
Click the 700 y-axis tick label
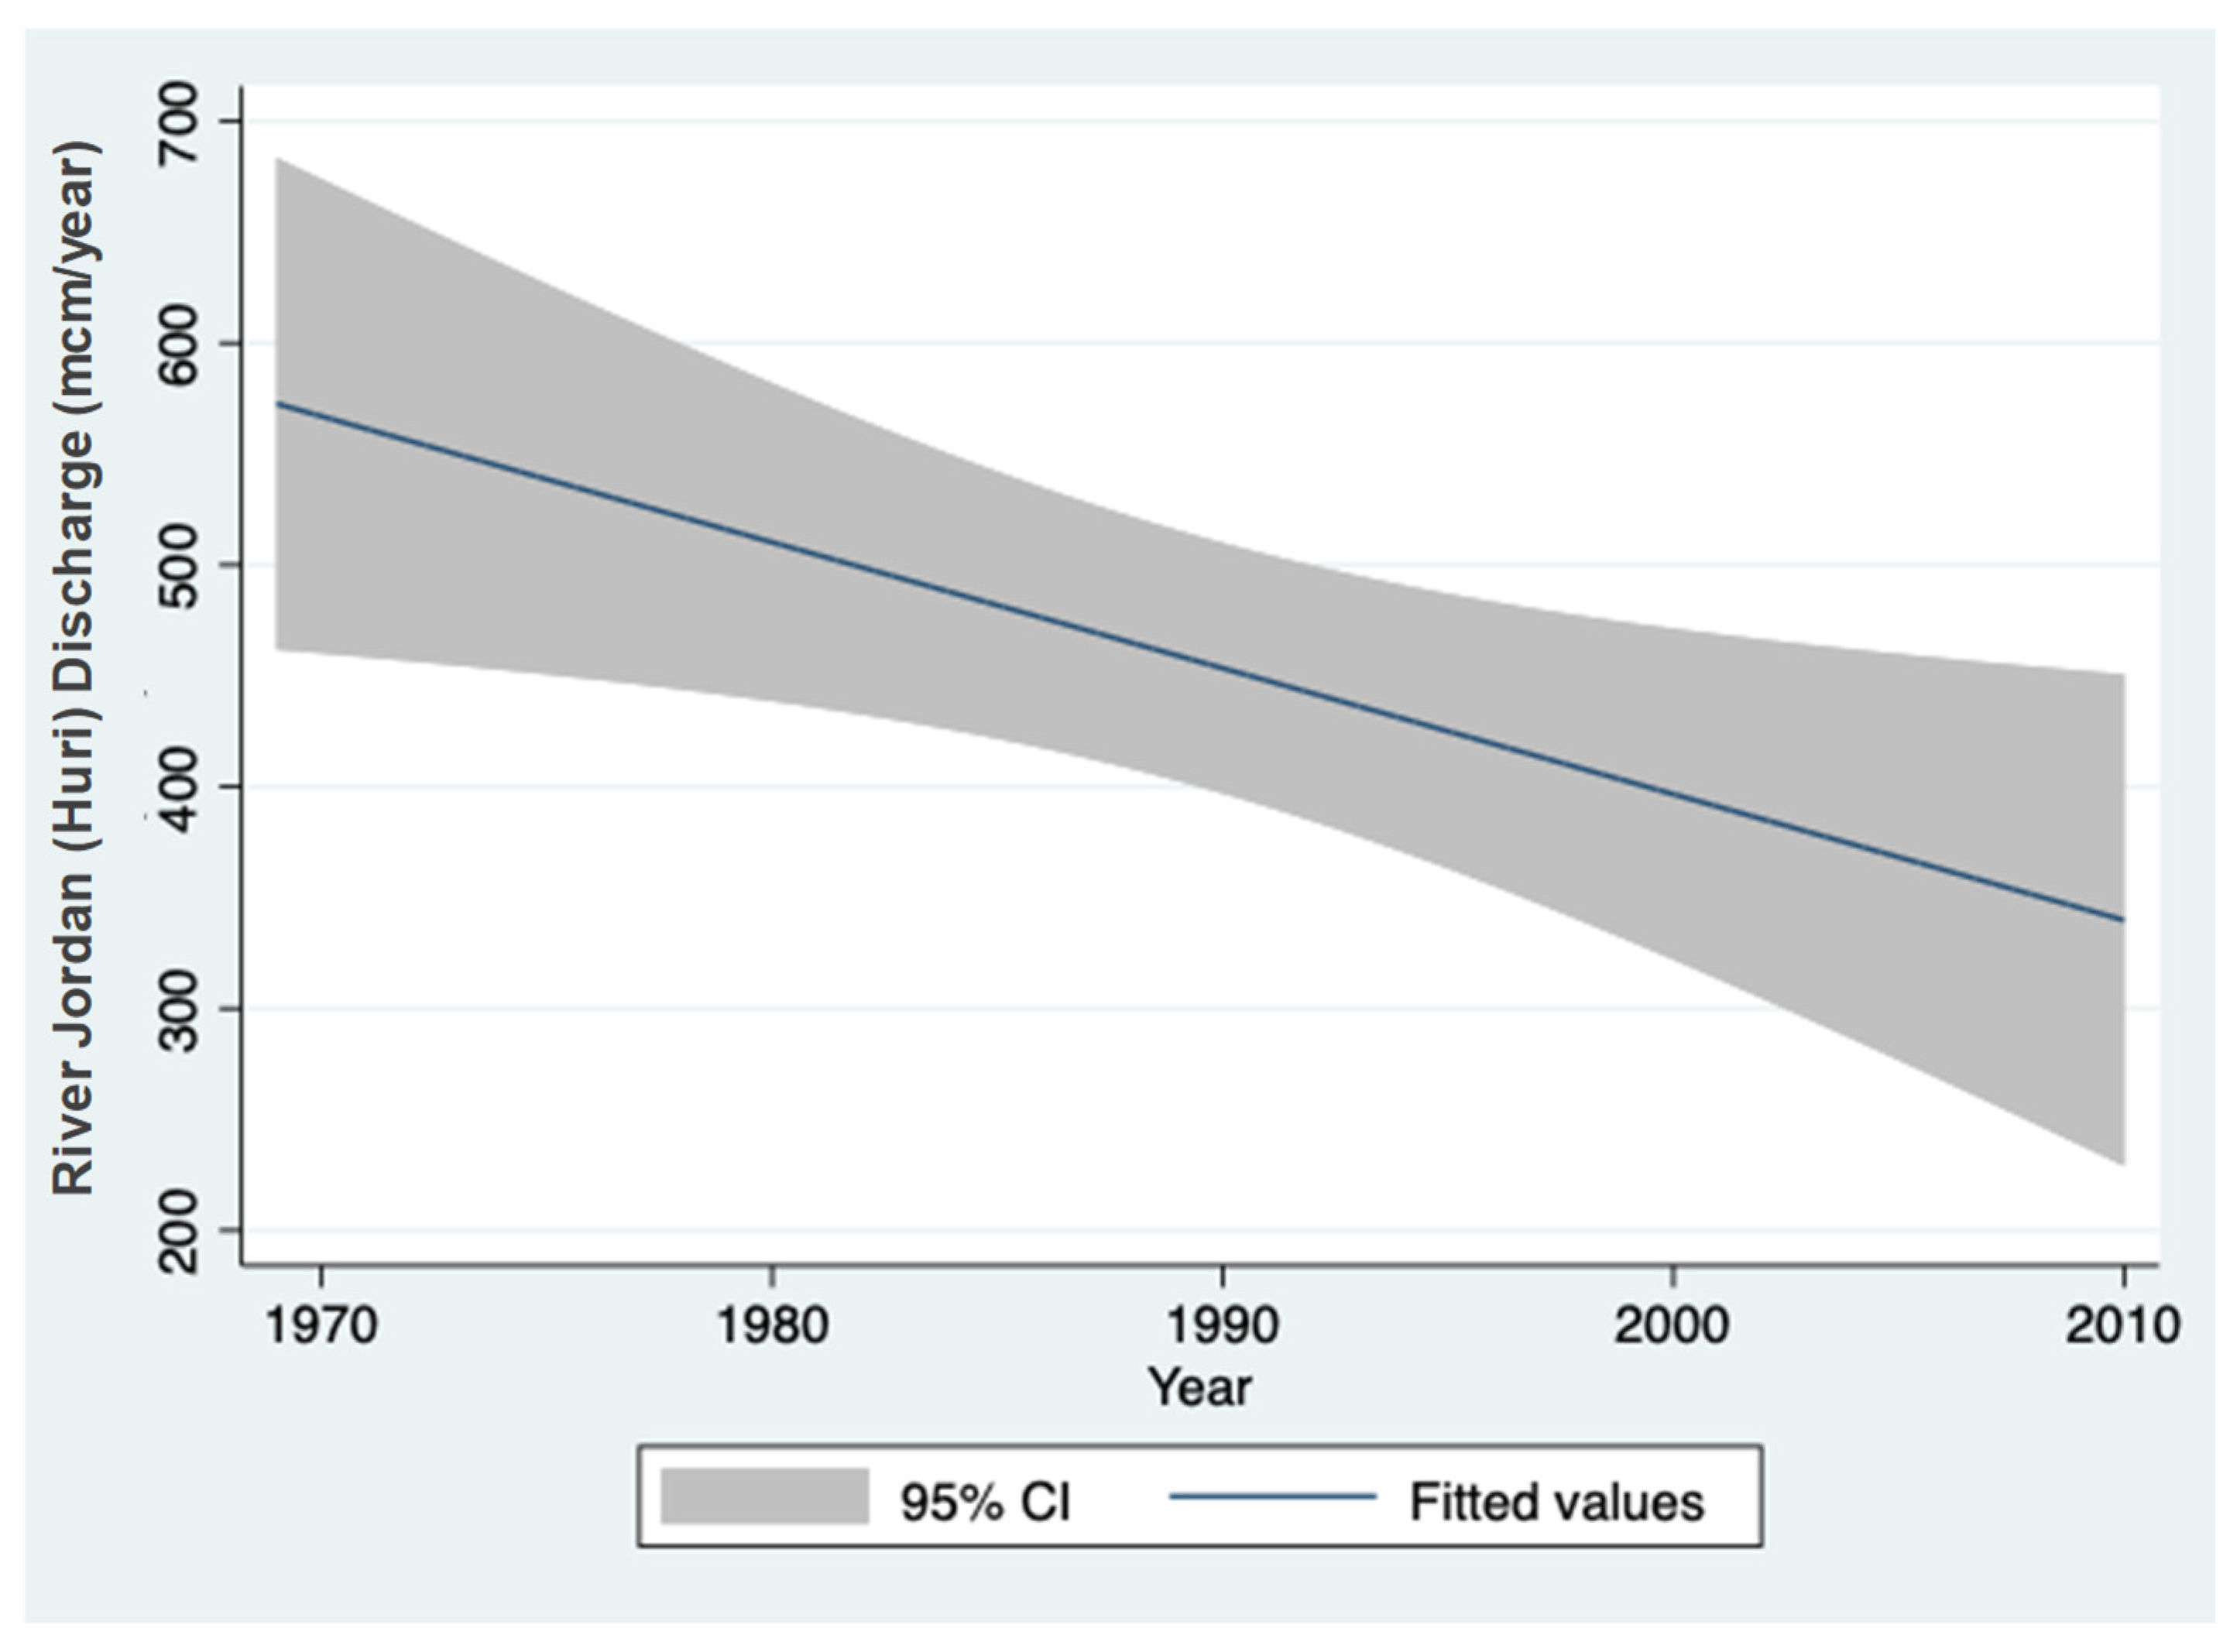[181, 122]
